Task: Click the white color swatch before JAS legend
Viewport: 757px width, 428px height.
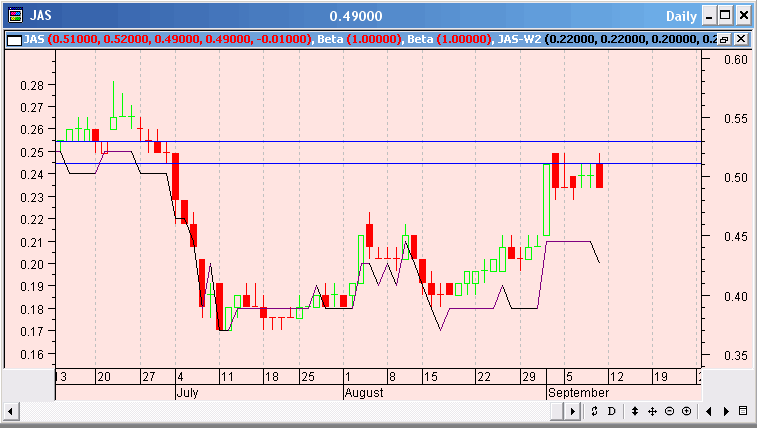Action: point(14,40)
